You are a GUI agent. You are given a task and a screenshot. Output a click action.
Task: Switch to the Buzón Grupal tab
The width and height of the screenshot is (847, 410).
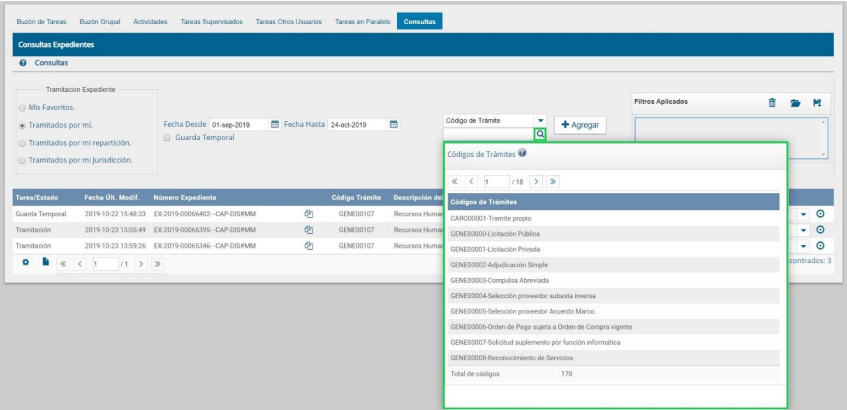click(100, 22)
